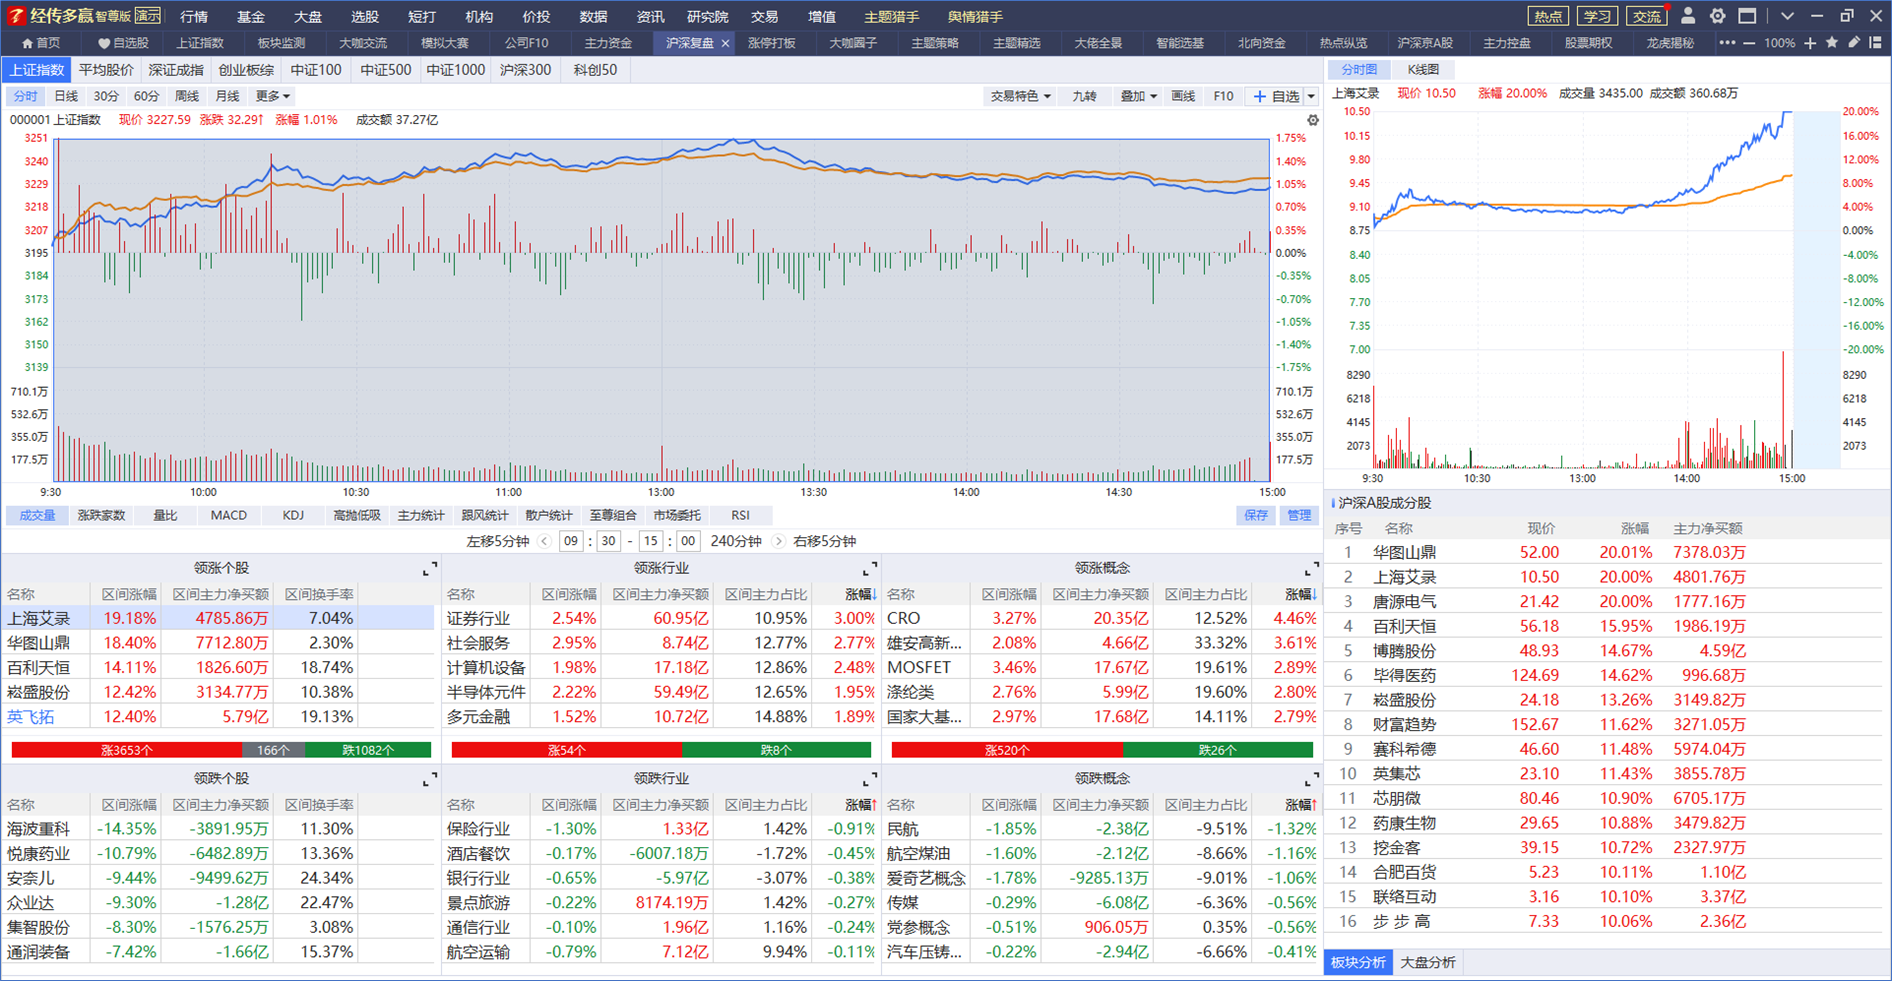The height and width of the screenshot is (981, 1892).
Task: Click the chart settings gear icon
Action: (1313, 120)
